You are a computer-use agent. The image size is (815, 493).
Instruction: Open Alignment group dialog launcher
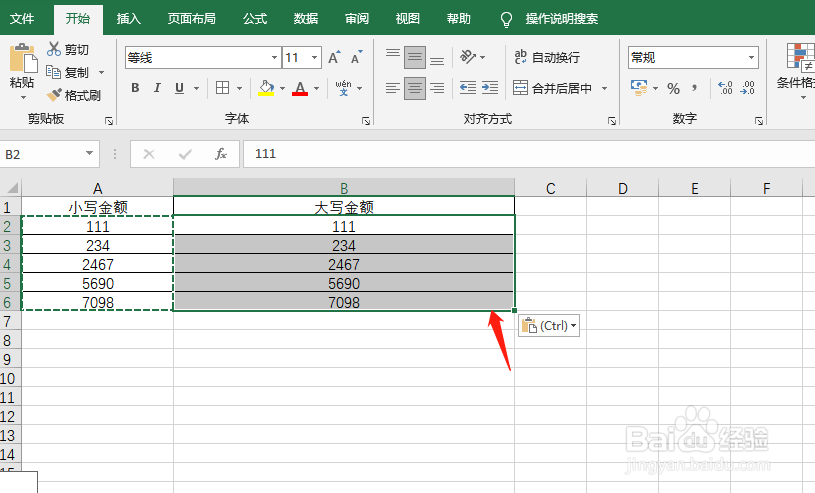click(612, 121)
